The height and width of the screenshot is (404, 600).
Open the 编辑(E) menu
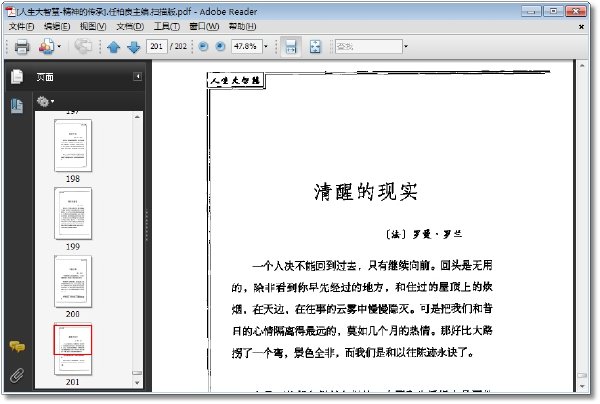(57, 26)
